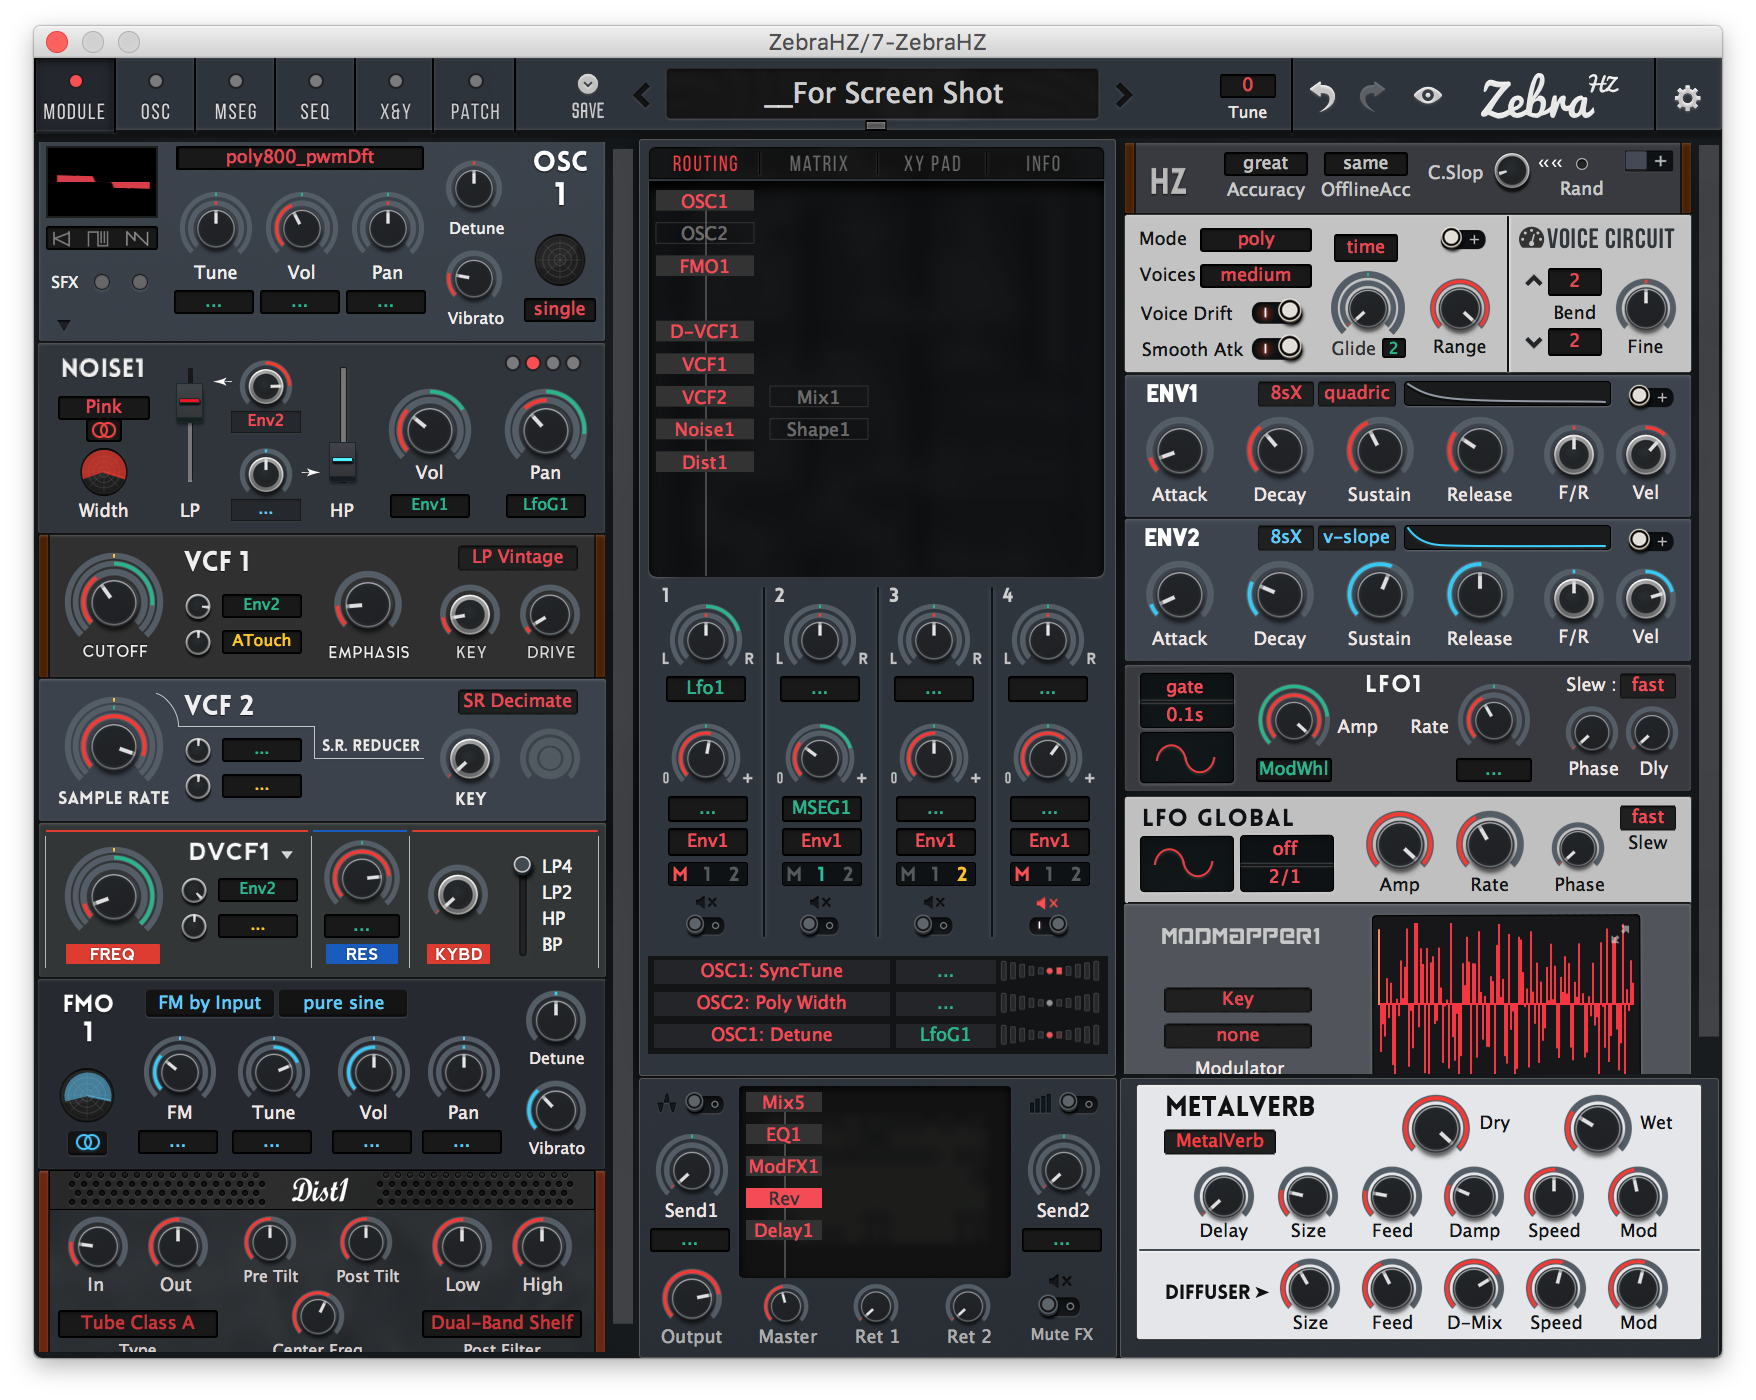Click the NOISE1 width red dome icon
This screenshot has height=1400, width=1756.
[103, 472]
